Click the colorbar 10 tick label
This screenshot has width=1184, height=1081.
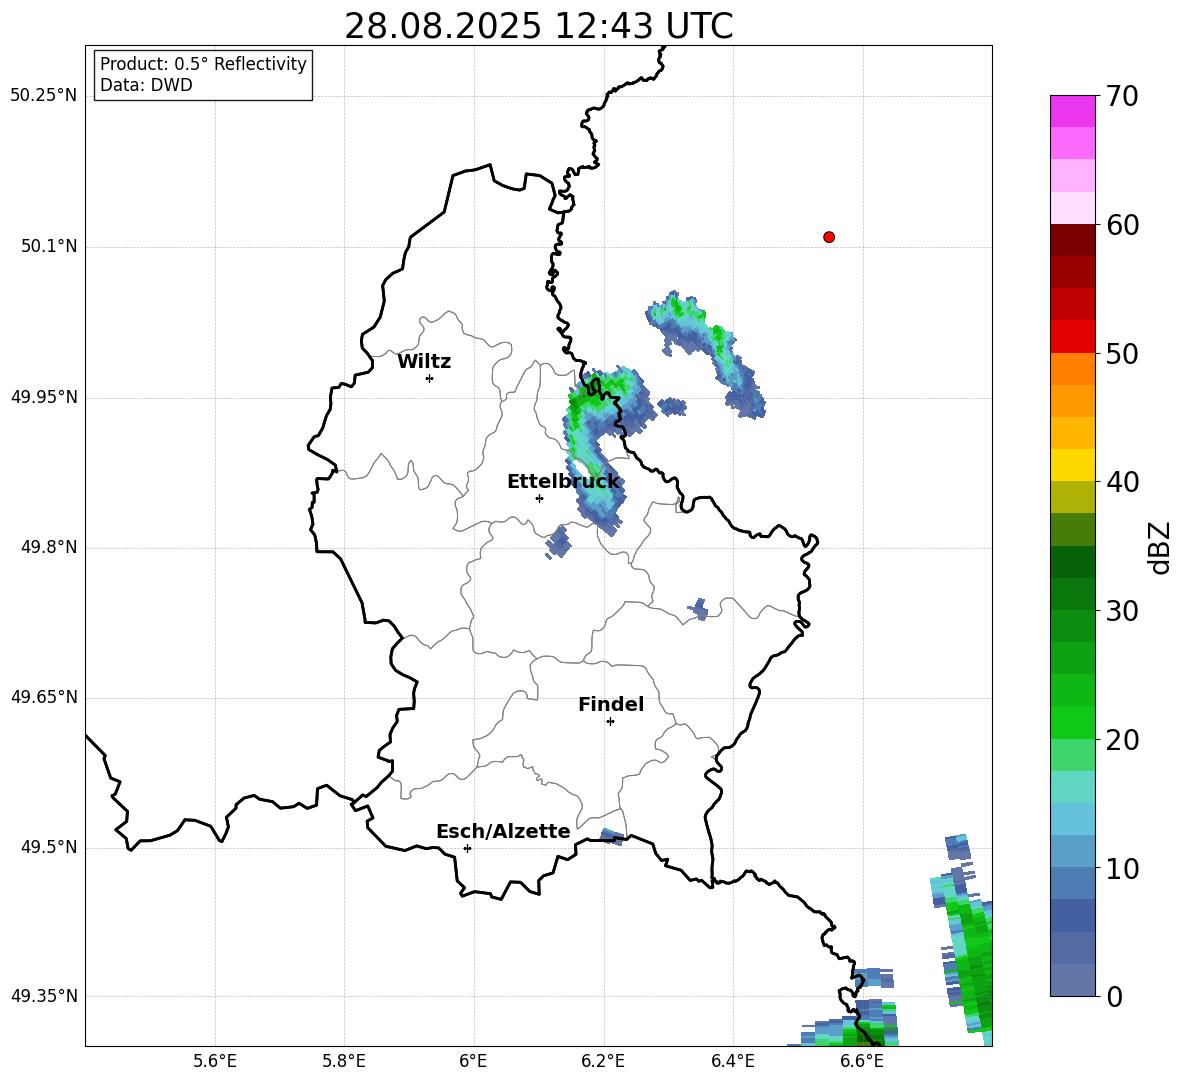(1122, 868)
